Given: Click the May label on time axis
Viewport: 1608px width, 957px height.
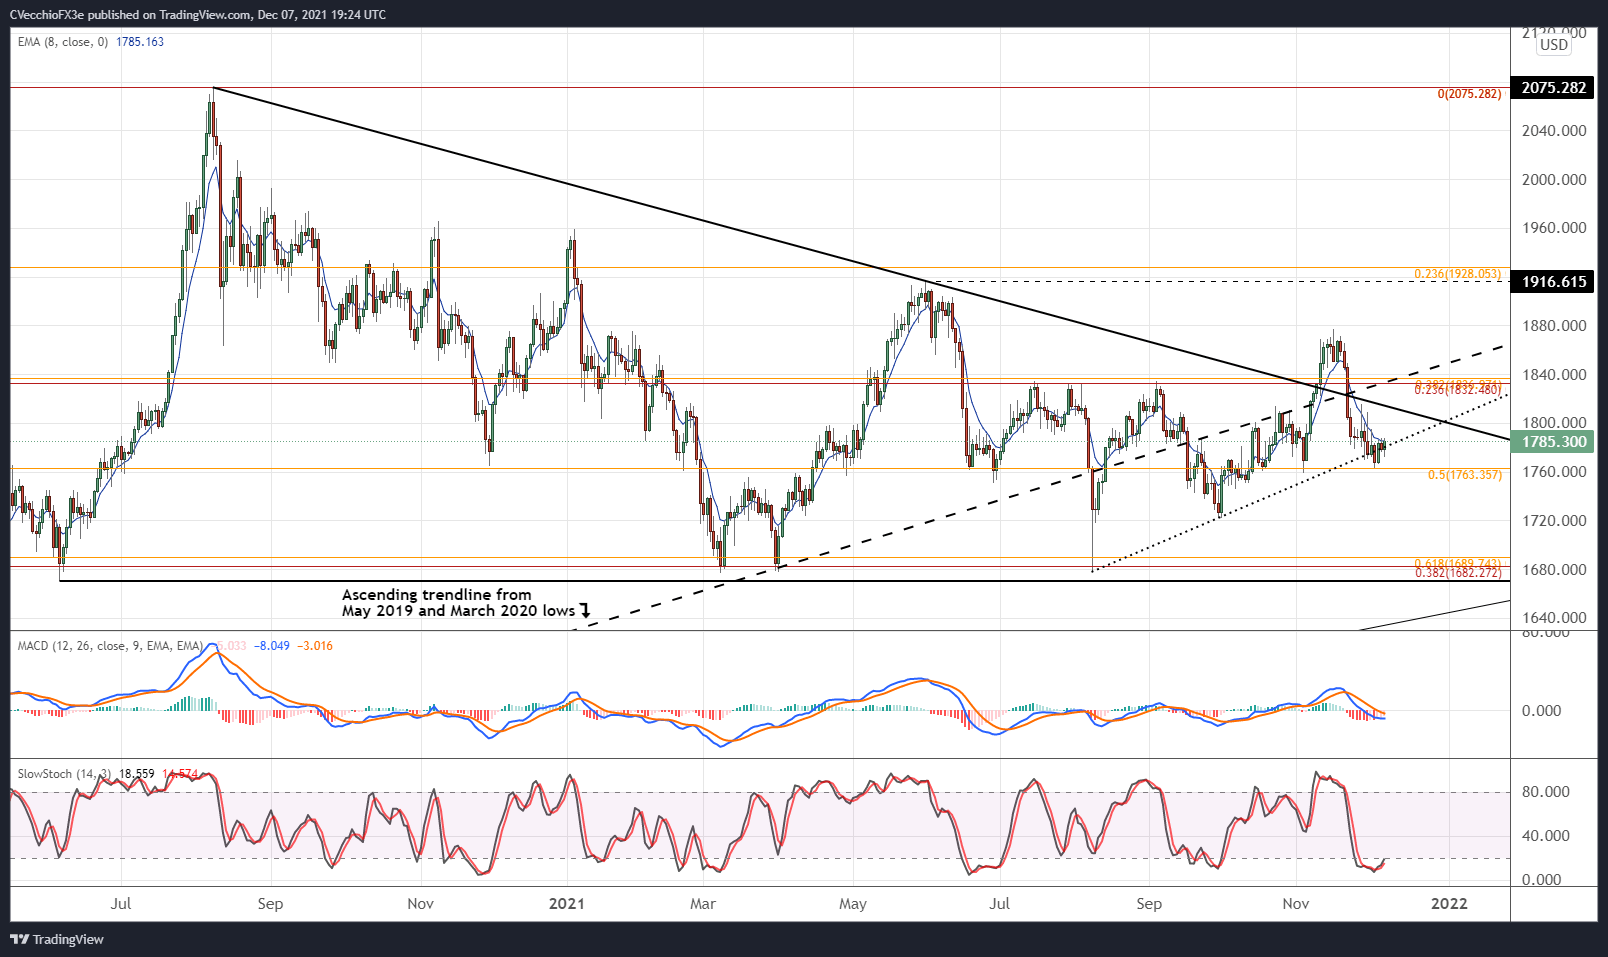Looking at the screenshot, I should [853, 903].
